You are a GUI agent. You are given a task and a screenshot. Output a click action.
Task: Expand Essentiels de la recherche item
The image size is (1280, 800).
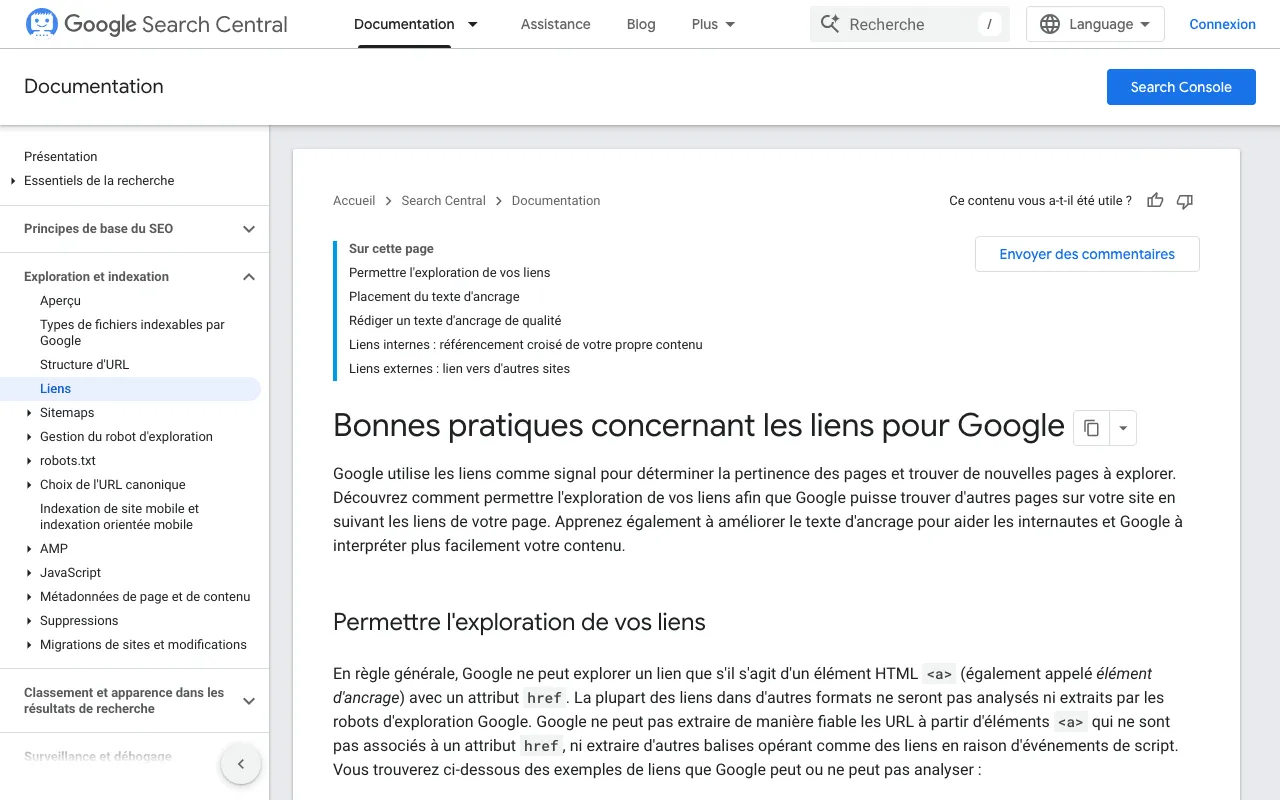pos(13,181)
